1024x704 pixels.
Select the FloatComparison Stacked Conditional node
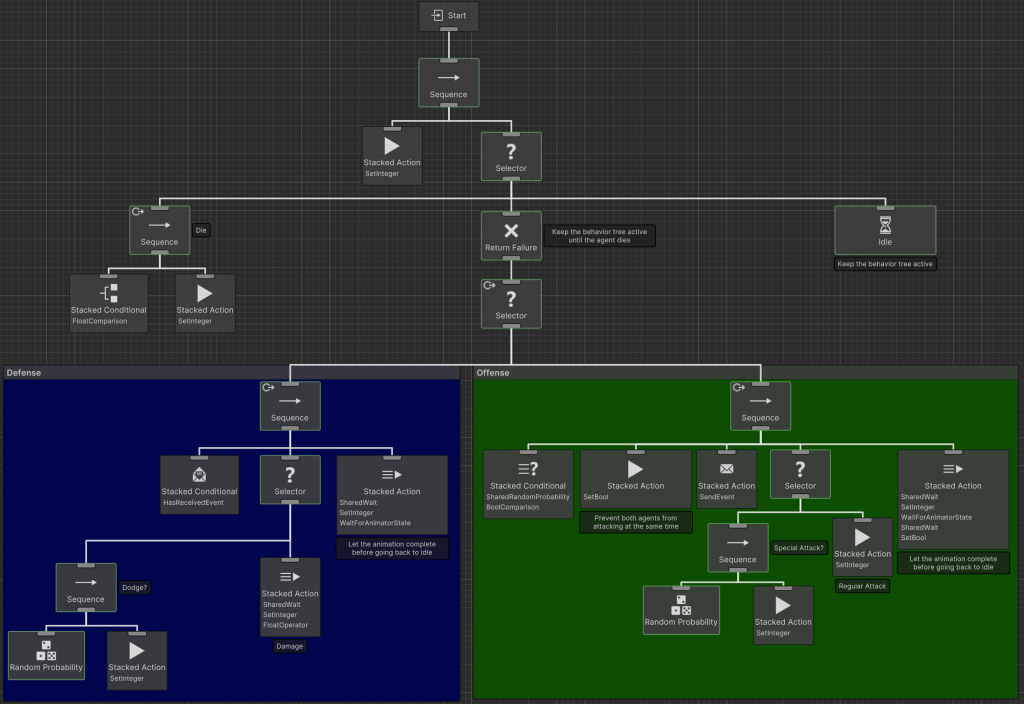[x=109, y=304]
